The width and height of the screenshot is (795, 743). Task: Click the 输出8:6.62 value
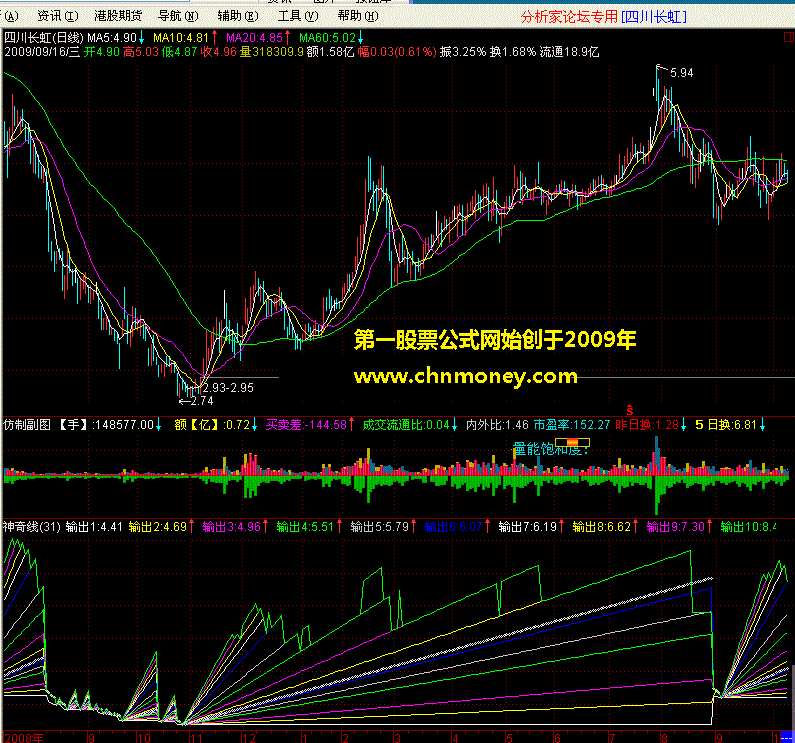pyautogui.click(x=602, y=527)
